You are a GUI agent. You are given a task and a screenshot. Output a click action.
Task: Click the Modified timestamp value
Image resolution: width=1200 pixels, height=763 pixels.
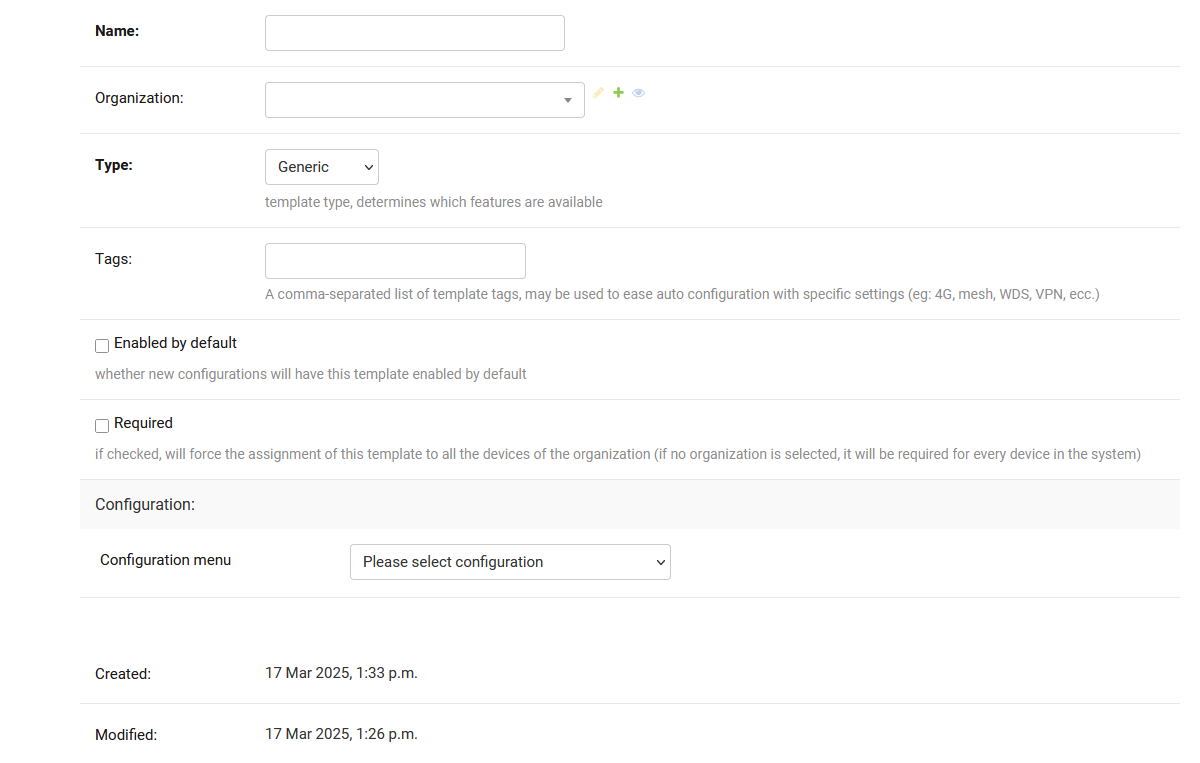pos(341,734)
